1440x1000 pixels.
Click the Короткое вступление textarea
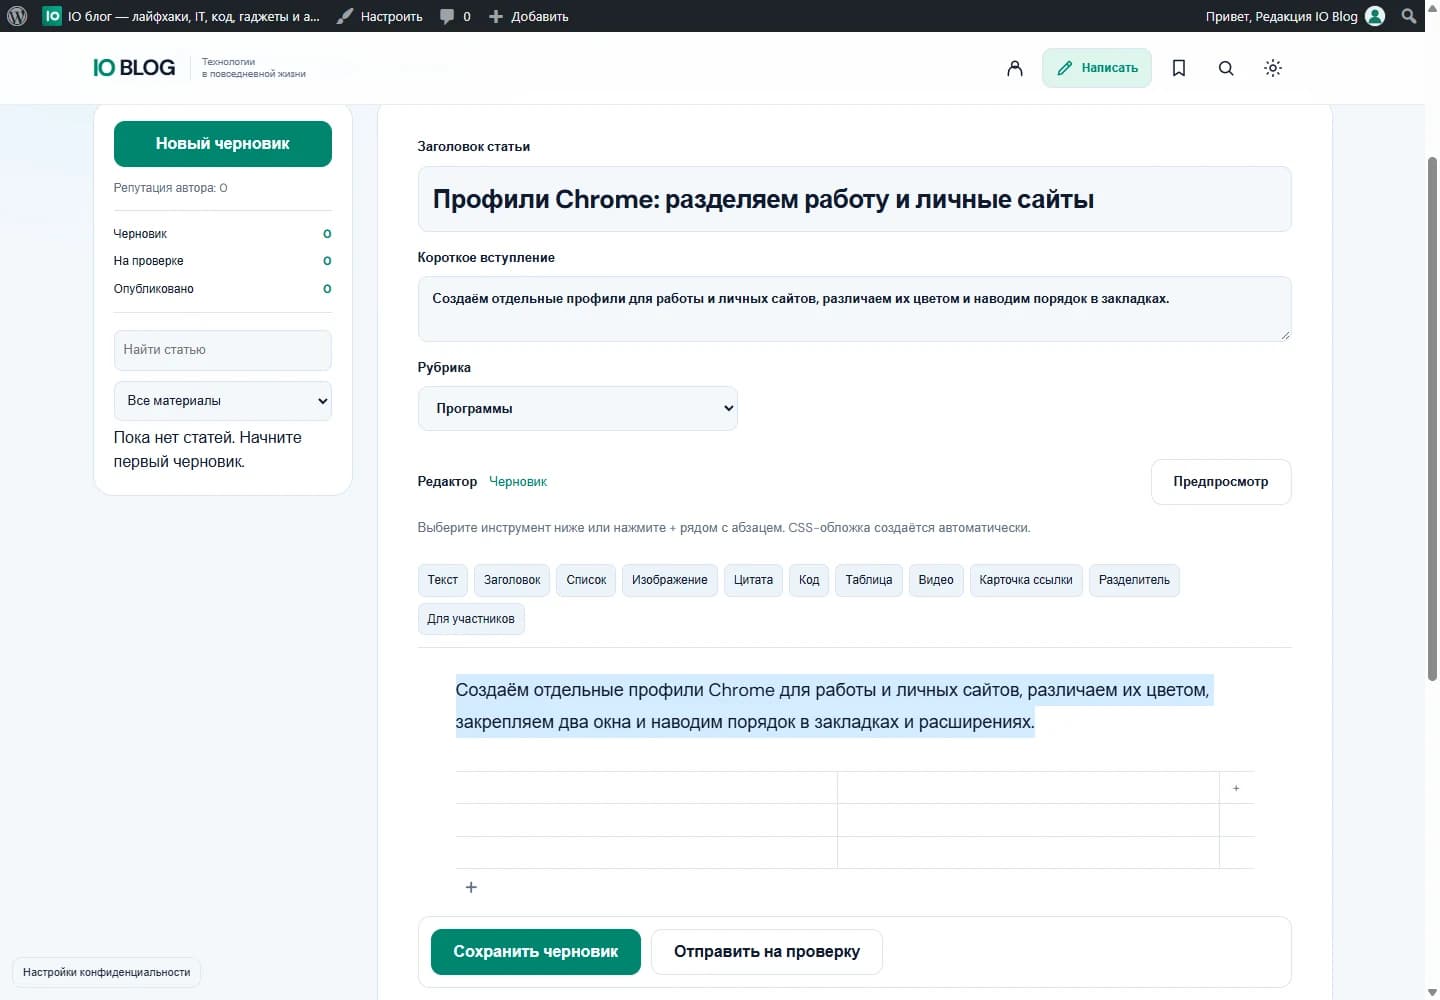[854, 309]
